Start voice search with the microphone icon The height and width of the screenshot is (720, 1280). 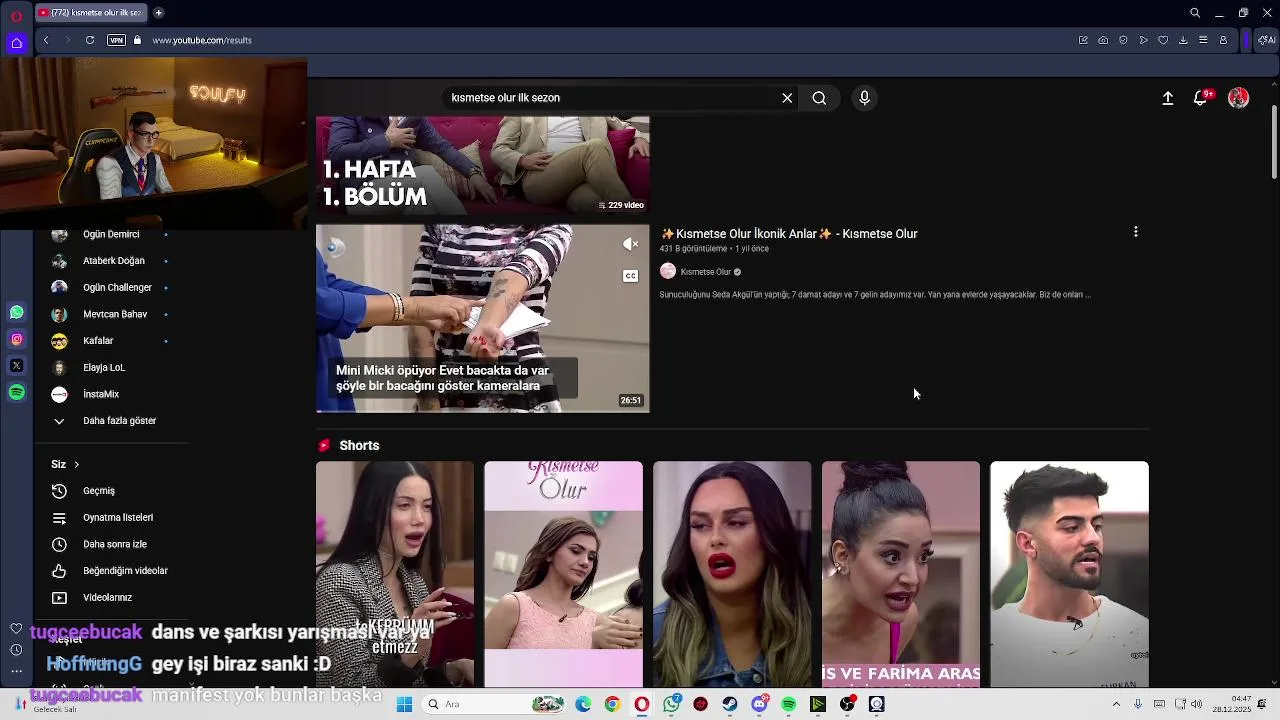coord(865,98)
